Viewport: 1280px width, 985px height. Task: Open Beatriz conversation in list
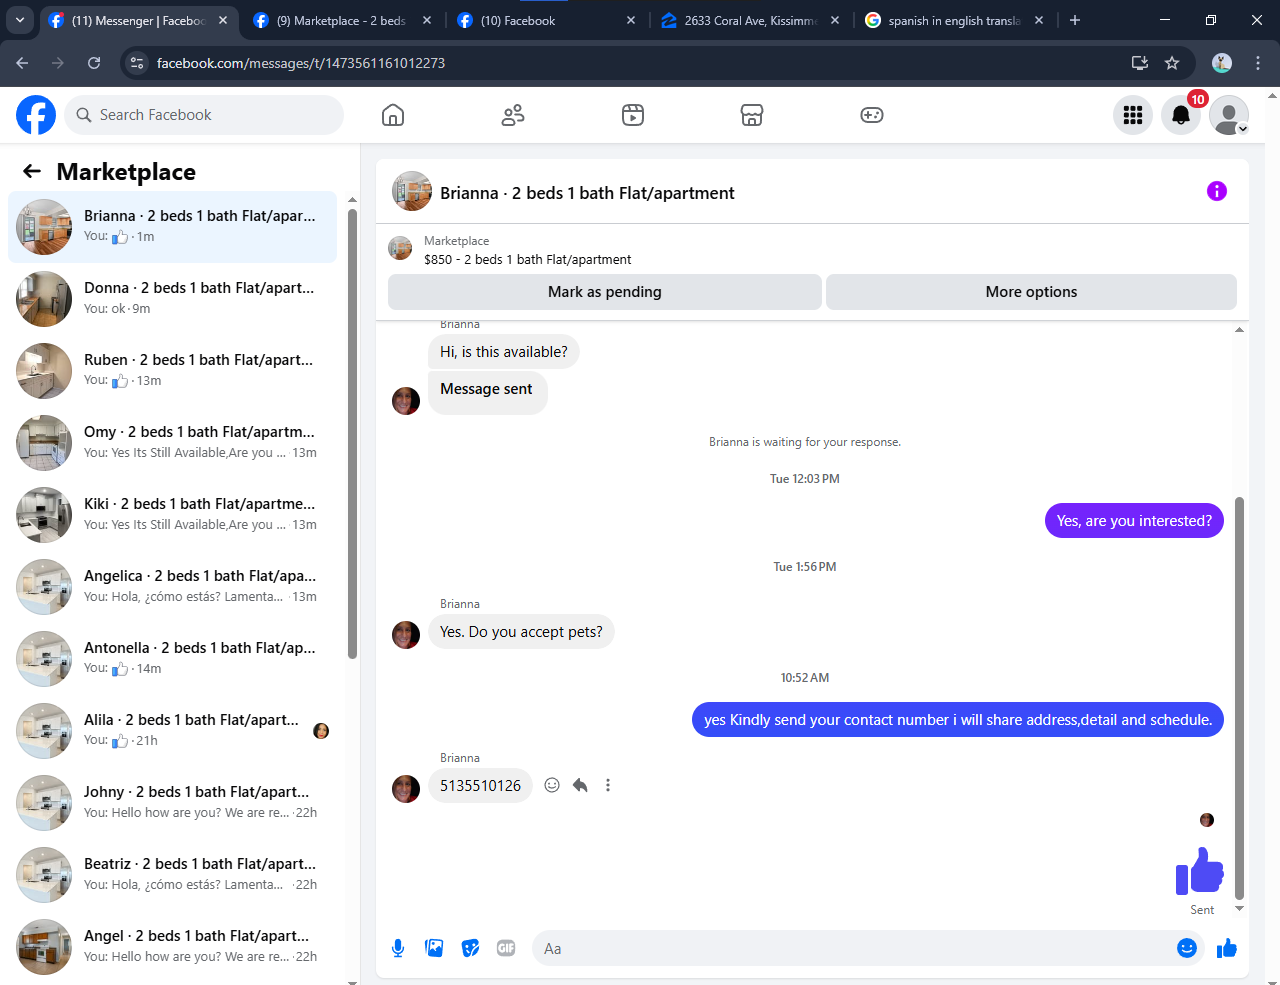click(x=172, y=875)
